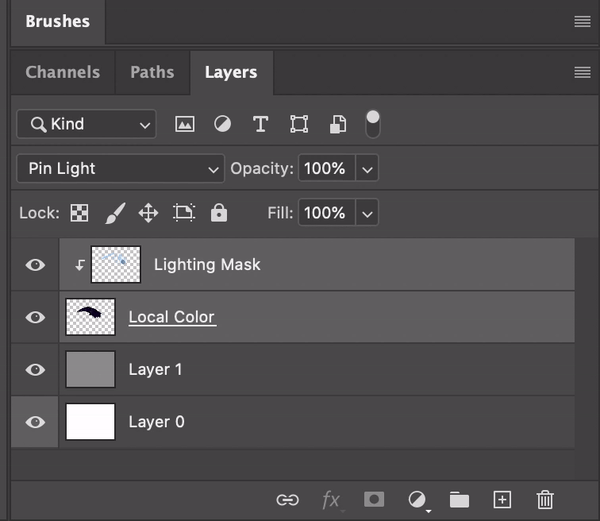The width and height of the screenshot is (600, 521).
Task: Lock all padlock icon
Action: pyautogui.click(x=219, y=213)
